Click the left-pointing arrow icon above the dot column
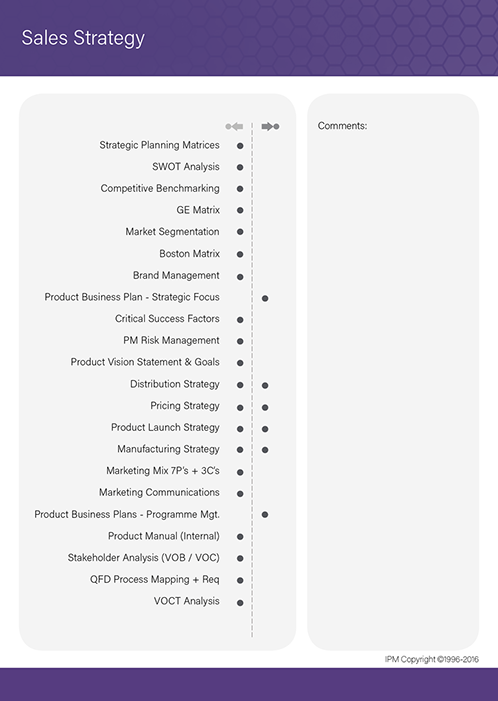 tap(234, 127)
